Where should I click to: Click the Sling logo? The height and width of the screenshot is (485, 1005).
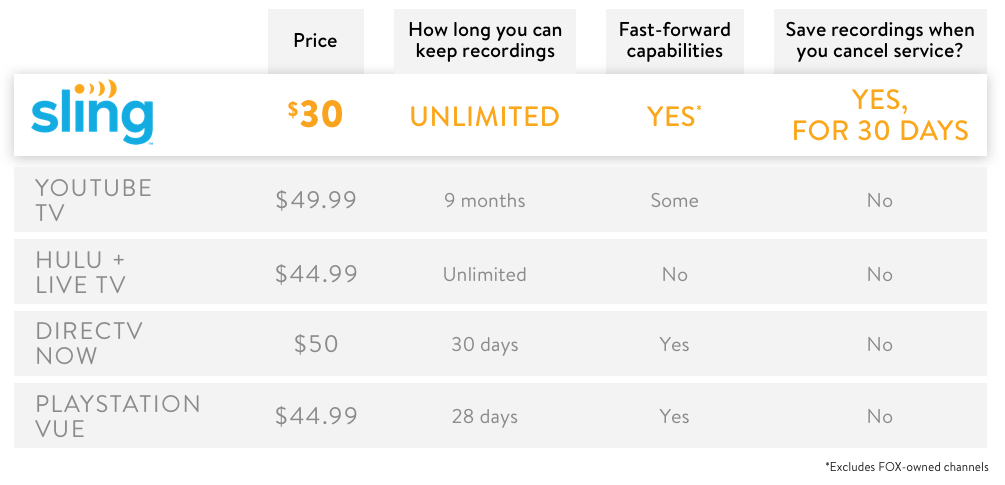point(92,112)
